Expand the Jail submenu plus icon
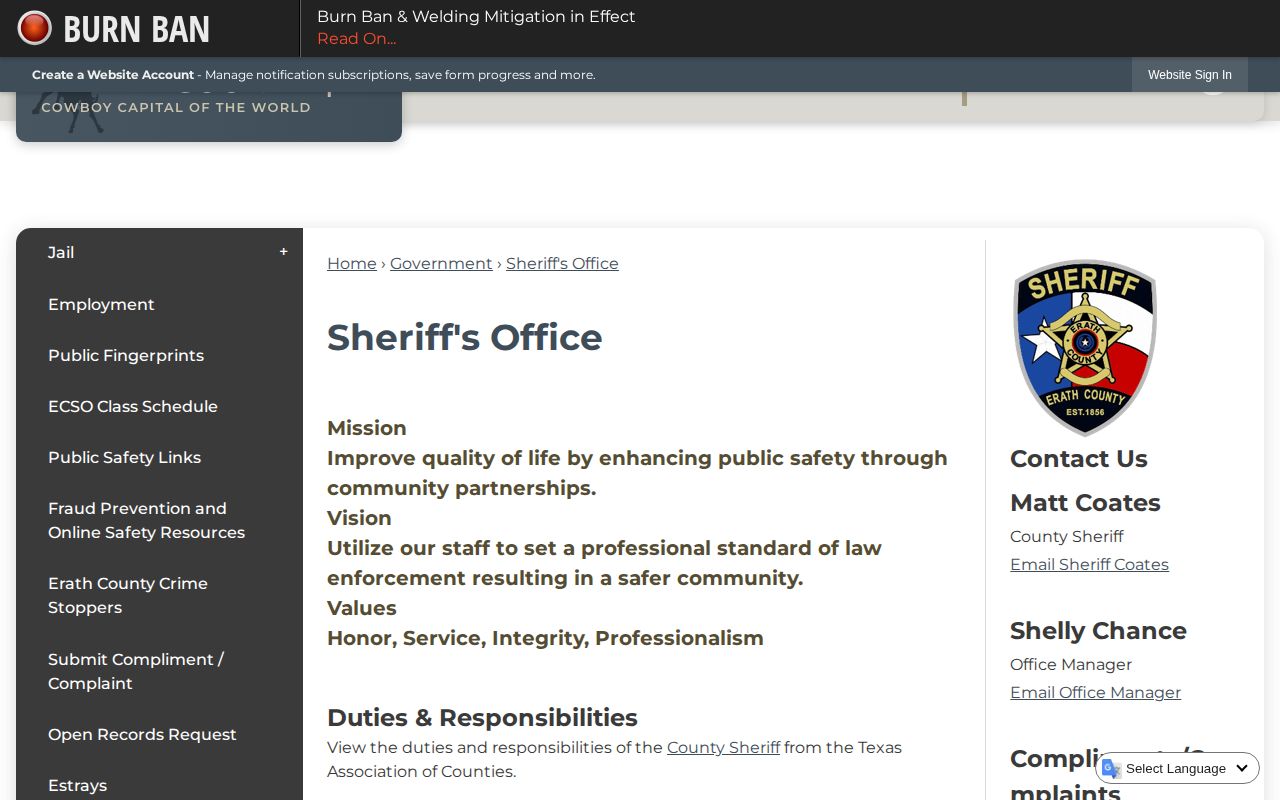This screenshot has width=1280, height=800. pos(284,252)
